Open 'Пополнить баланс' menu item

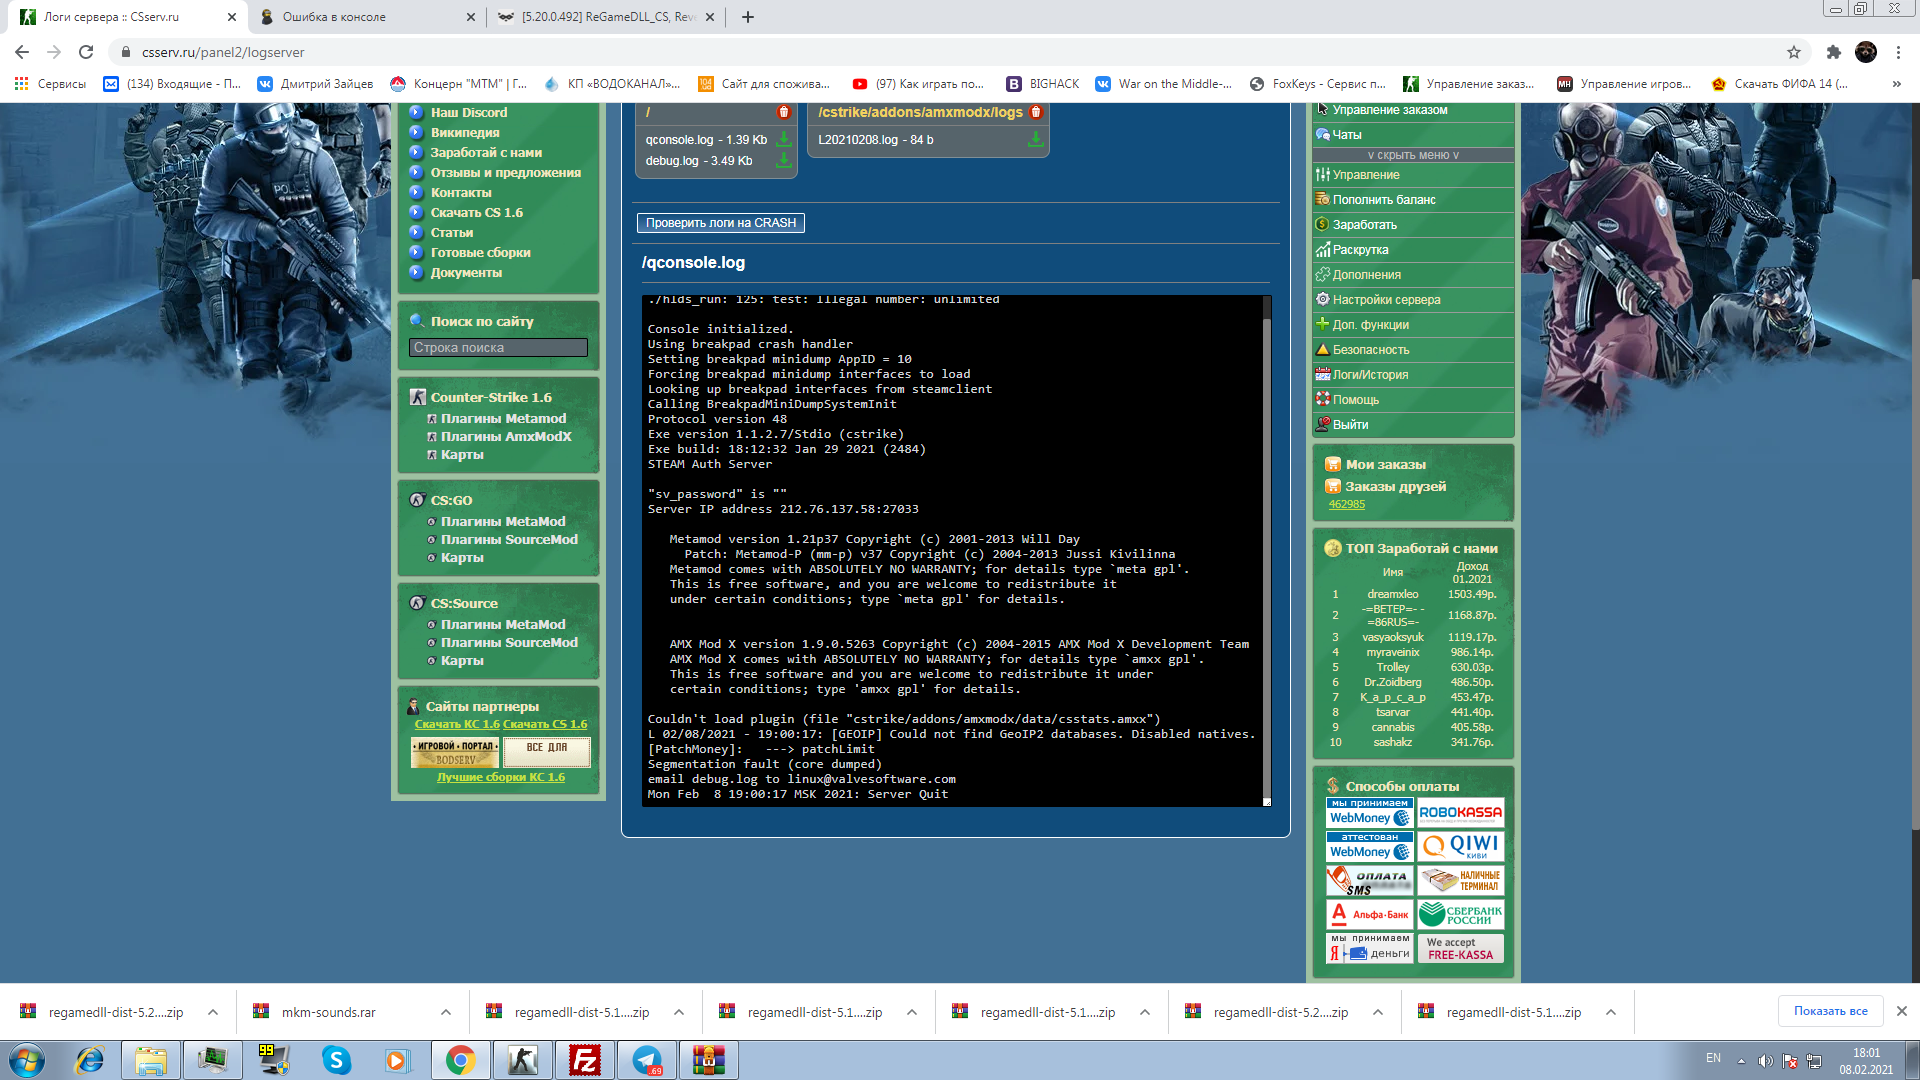pos(1384,200)
